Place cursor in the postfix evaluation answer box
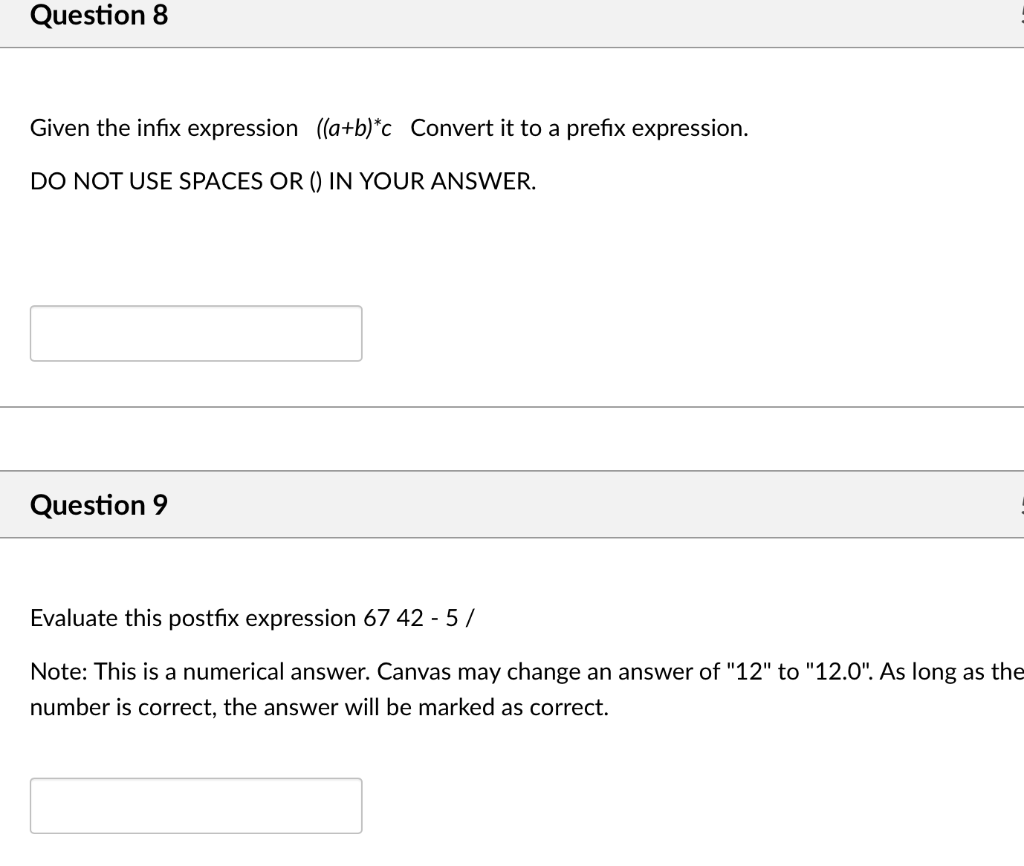The width and height of the screenshot is (1024, 866). pos(195,805)
